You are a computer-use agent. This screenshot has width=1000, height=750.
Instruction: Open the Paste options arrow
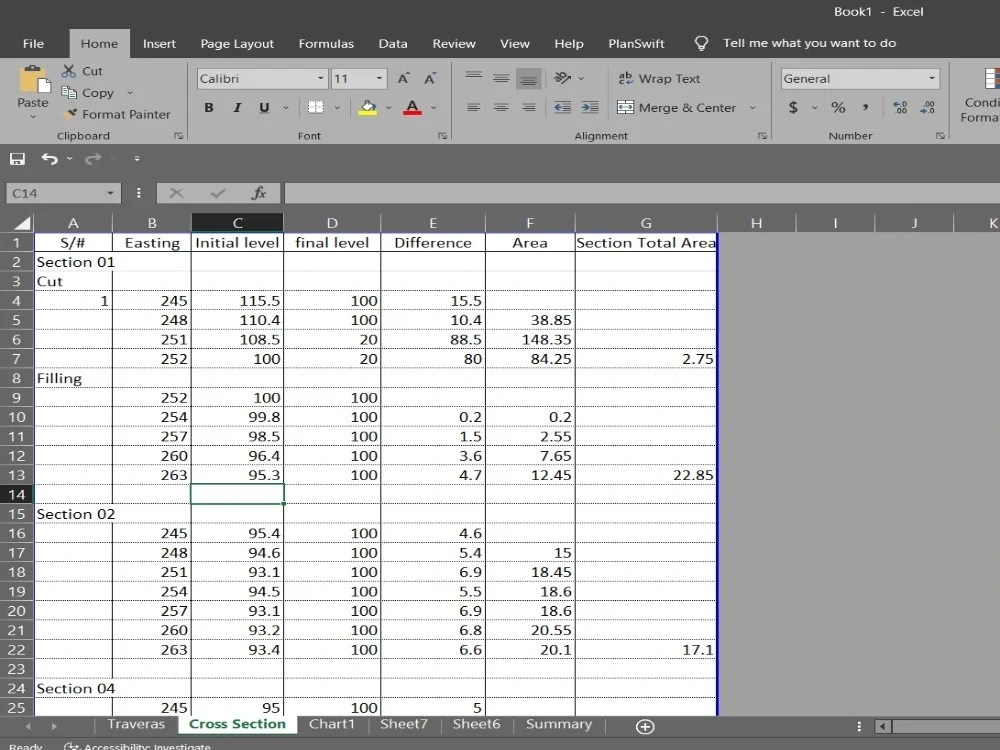coord(33,117)
